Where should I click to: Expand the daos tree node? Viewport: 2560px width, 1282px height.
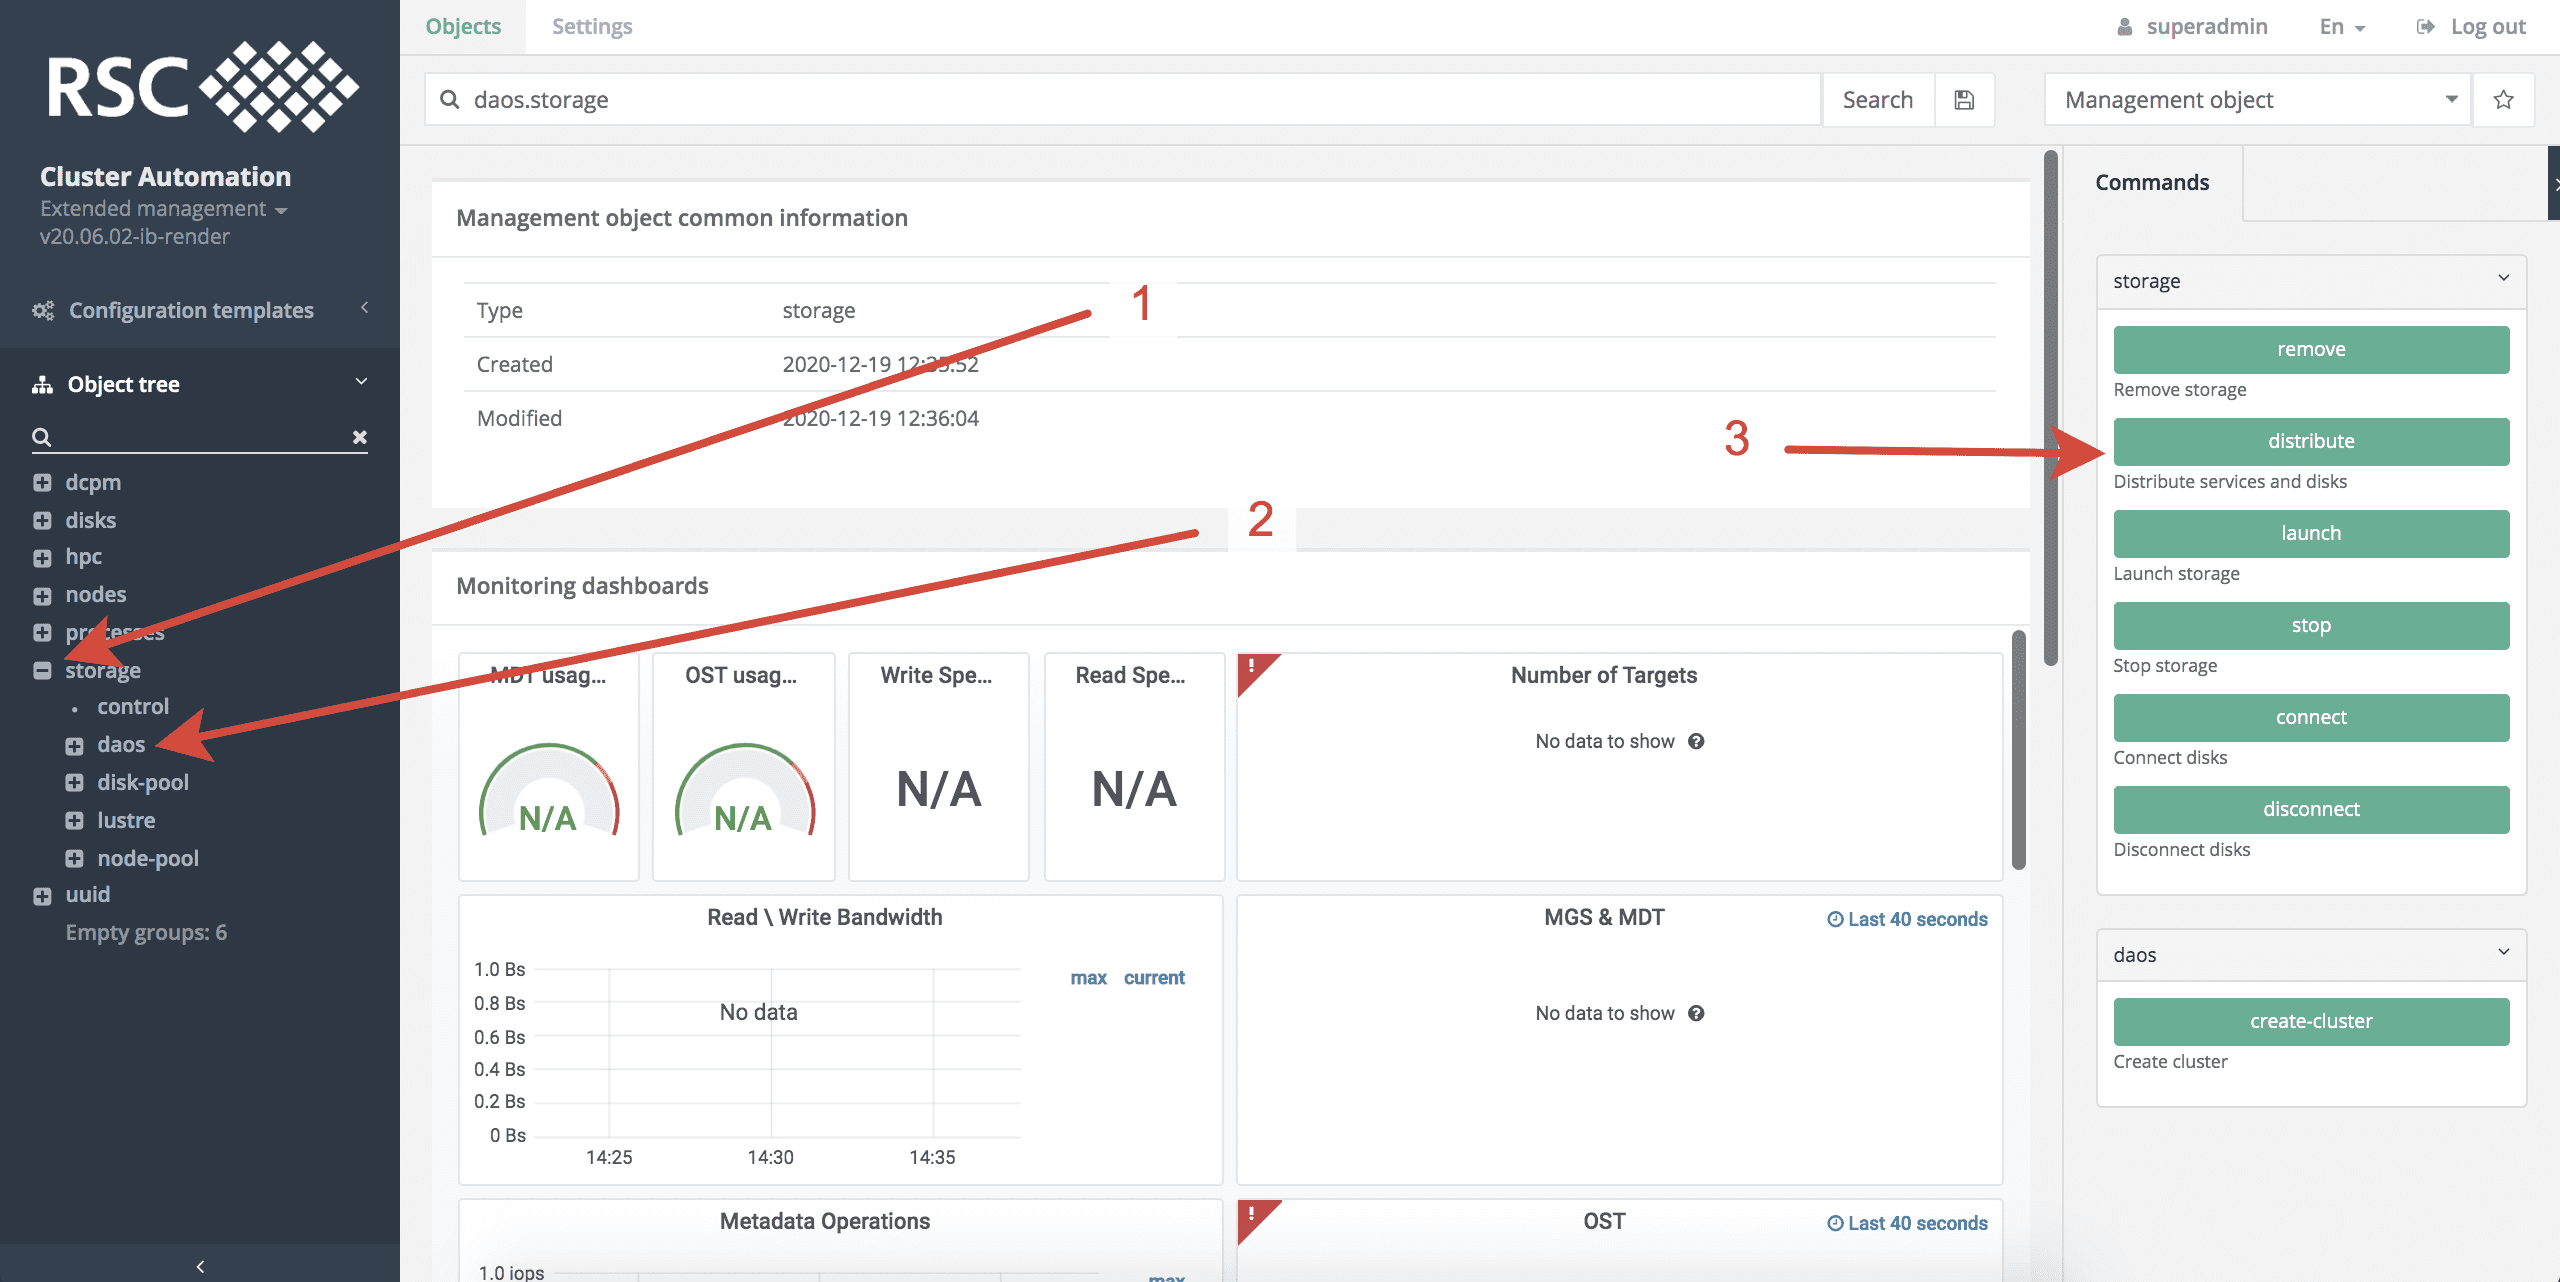tap(74, 746)
